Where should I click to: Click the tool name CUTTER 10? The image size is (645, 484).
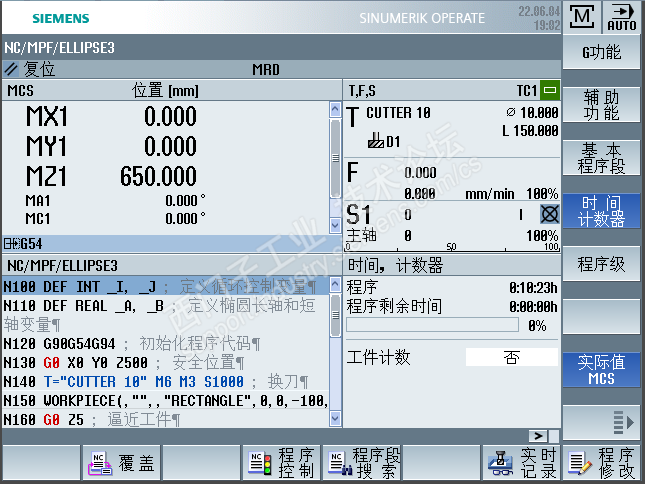(x=398, y=113)
